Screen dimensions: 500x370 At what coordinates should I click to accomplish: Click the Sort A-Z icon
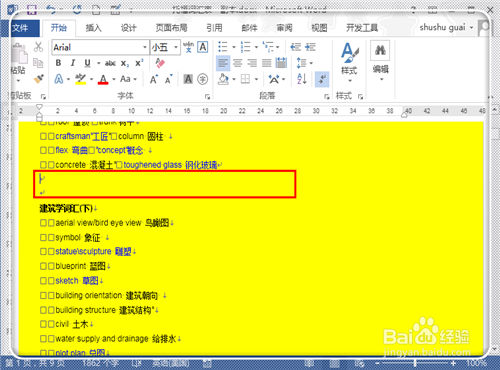coord(301,79)
